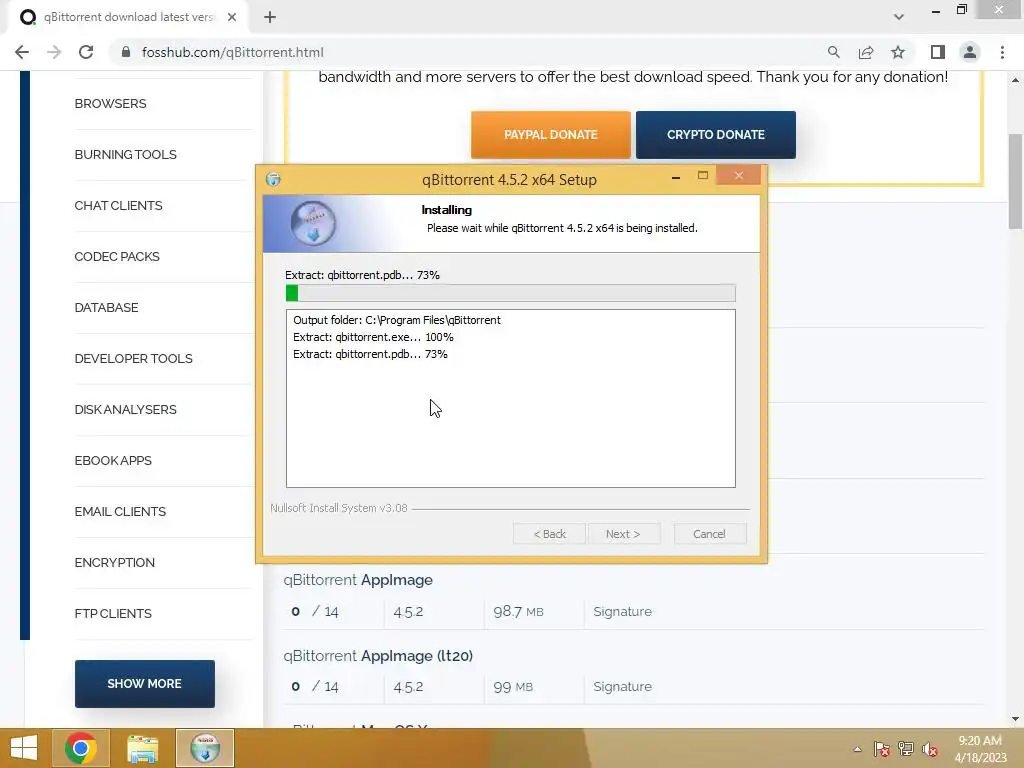
Task: Click page scrollbar thumb
Action: pos(1015,182)
